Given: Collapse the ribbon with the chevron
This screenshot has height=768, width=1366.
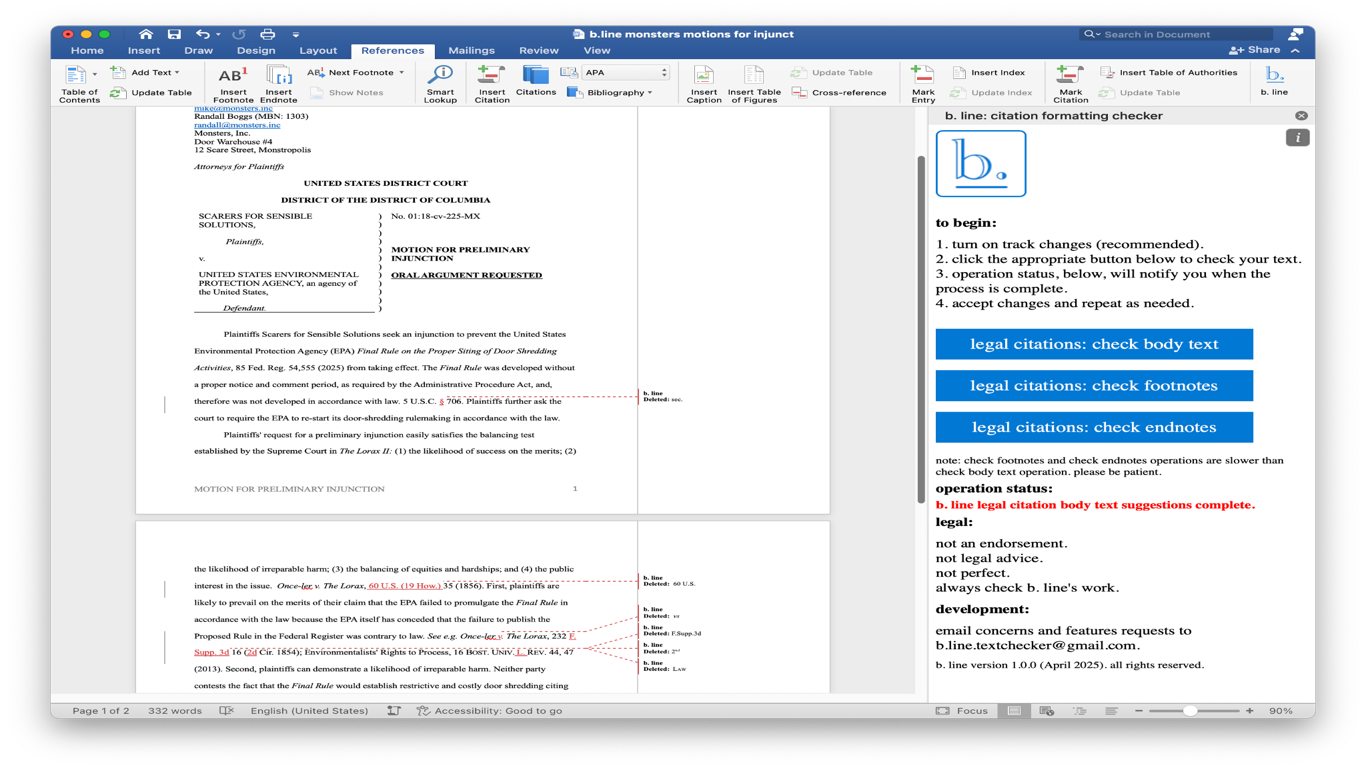Looking at the screenshot, I should (1296, 50).
